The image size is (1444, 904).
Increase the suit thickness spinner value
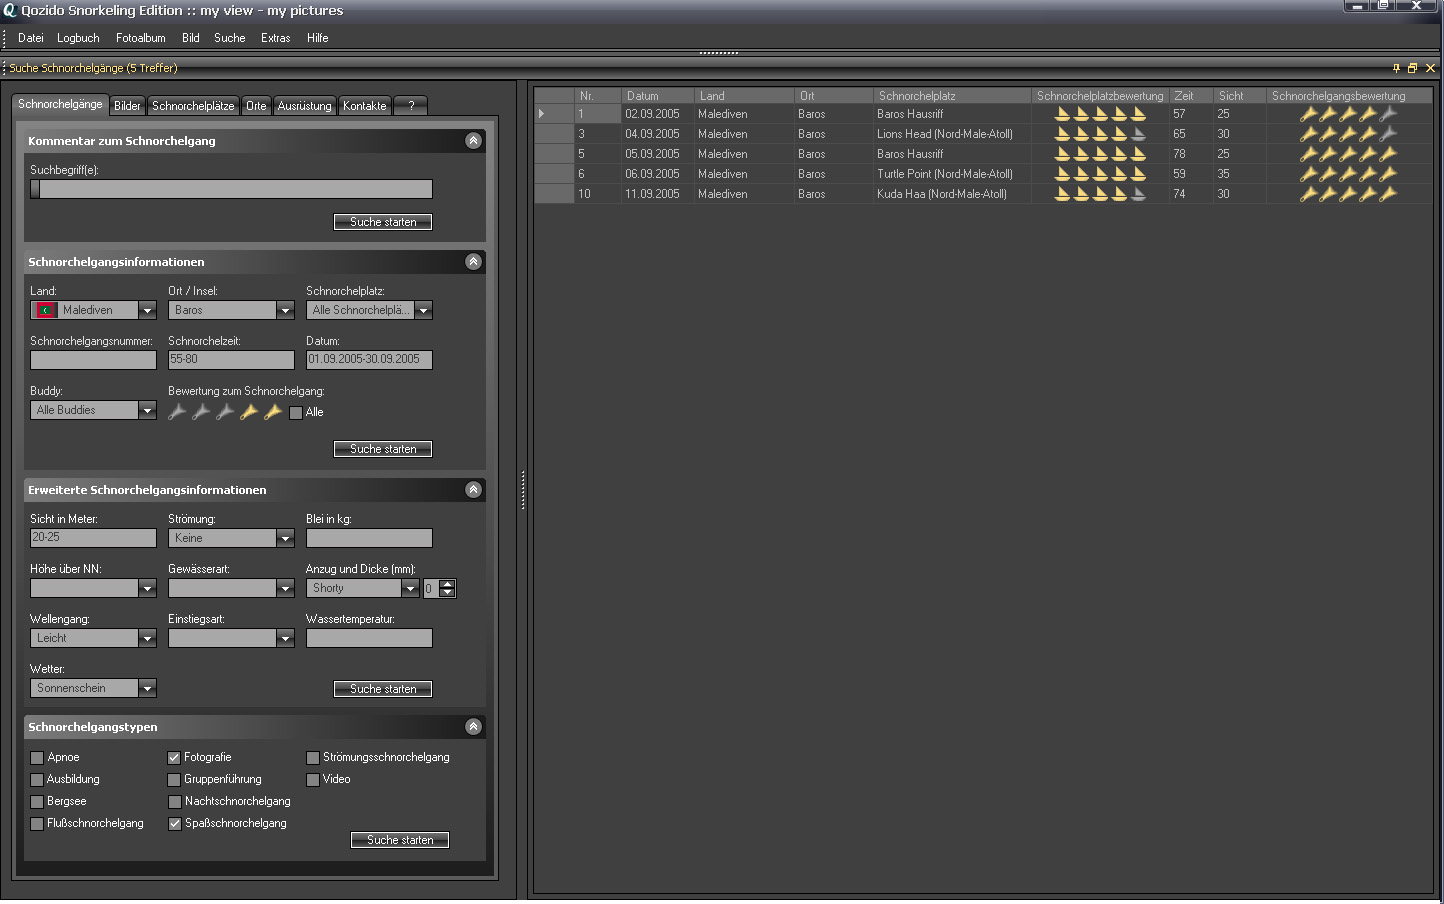click(447, 584)
